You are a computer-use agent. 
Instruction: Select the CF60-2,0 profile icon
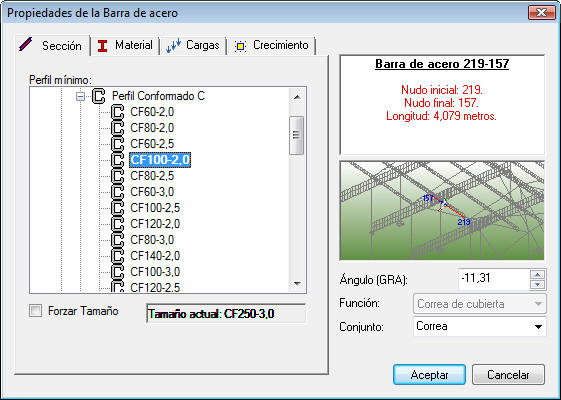pyautogui.click(x=117, y=112)
